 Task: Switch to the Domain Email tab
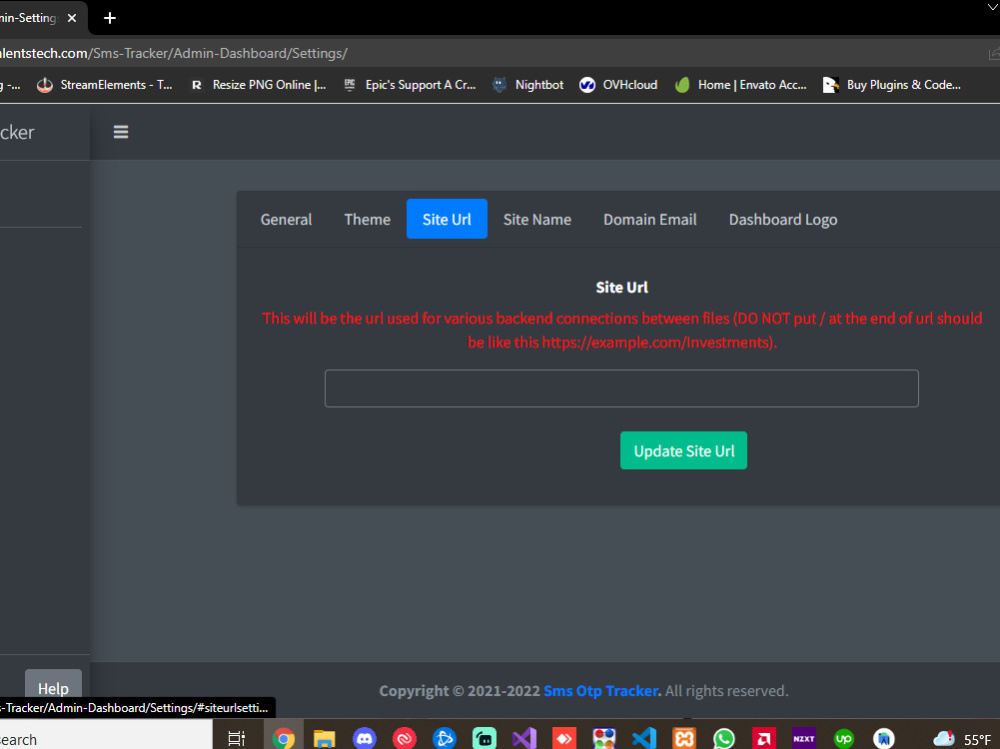650,219
